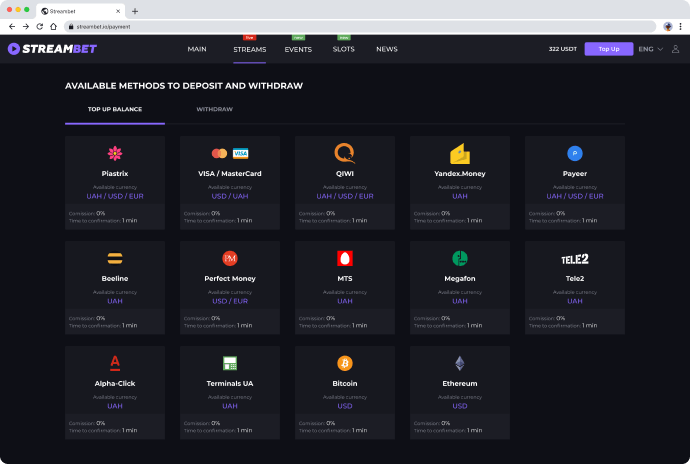Go back with browser back arrow
The width and height of the screenshot is (690, 464).
coord(12,26)
